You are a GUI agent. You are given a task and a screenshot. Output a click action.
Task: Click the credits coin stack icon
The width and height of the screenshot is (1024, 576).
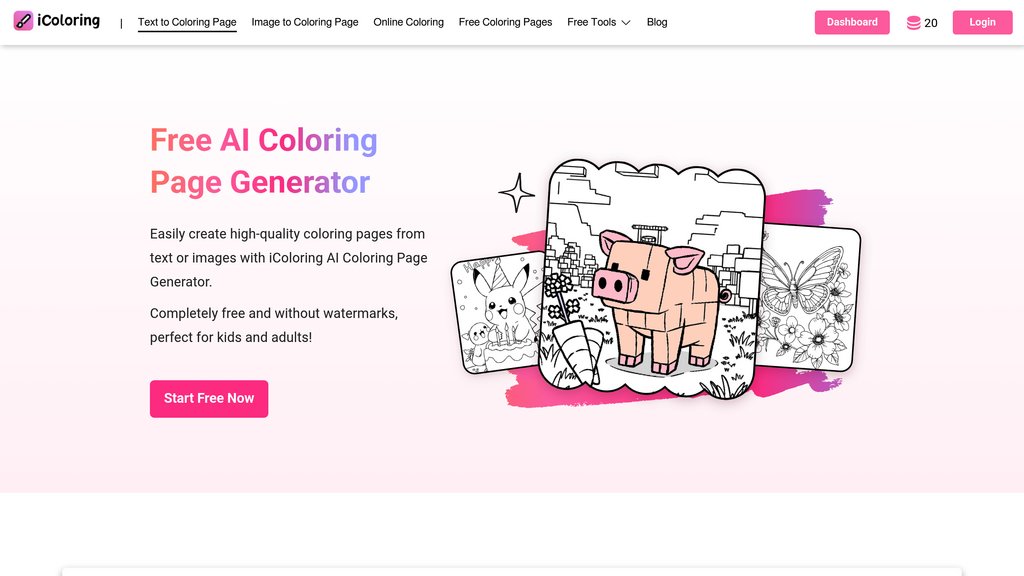pos(913,23)
